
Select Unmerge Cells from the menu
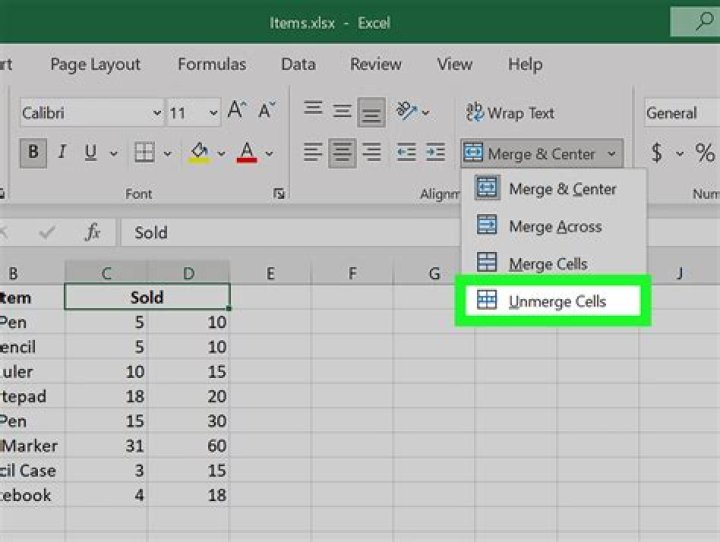click(556, 301)
